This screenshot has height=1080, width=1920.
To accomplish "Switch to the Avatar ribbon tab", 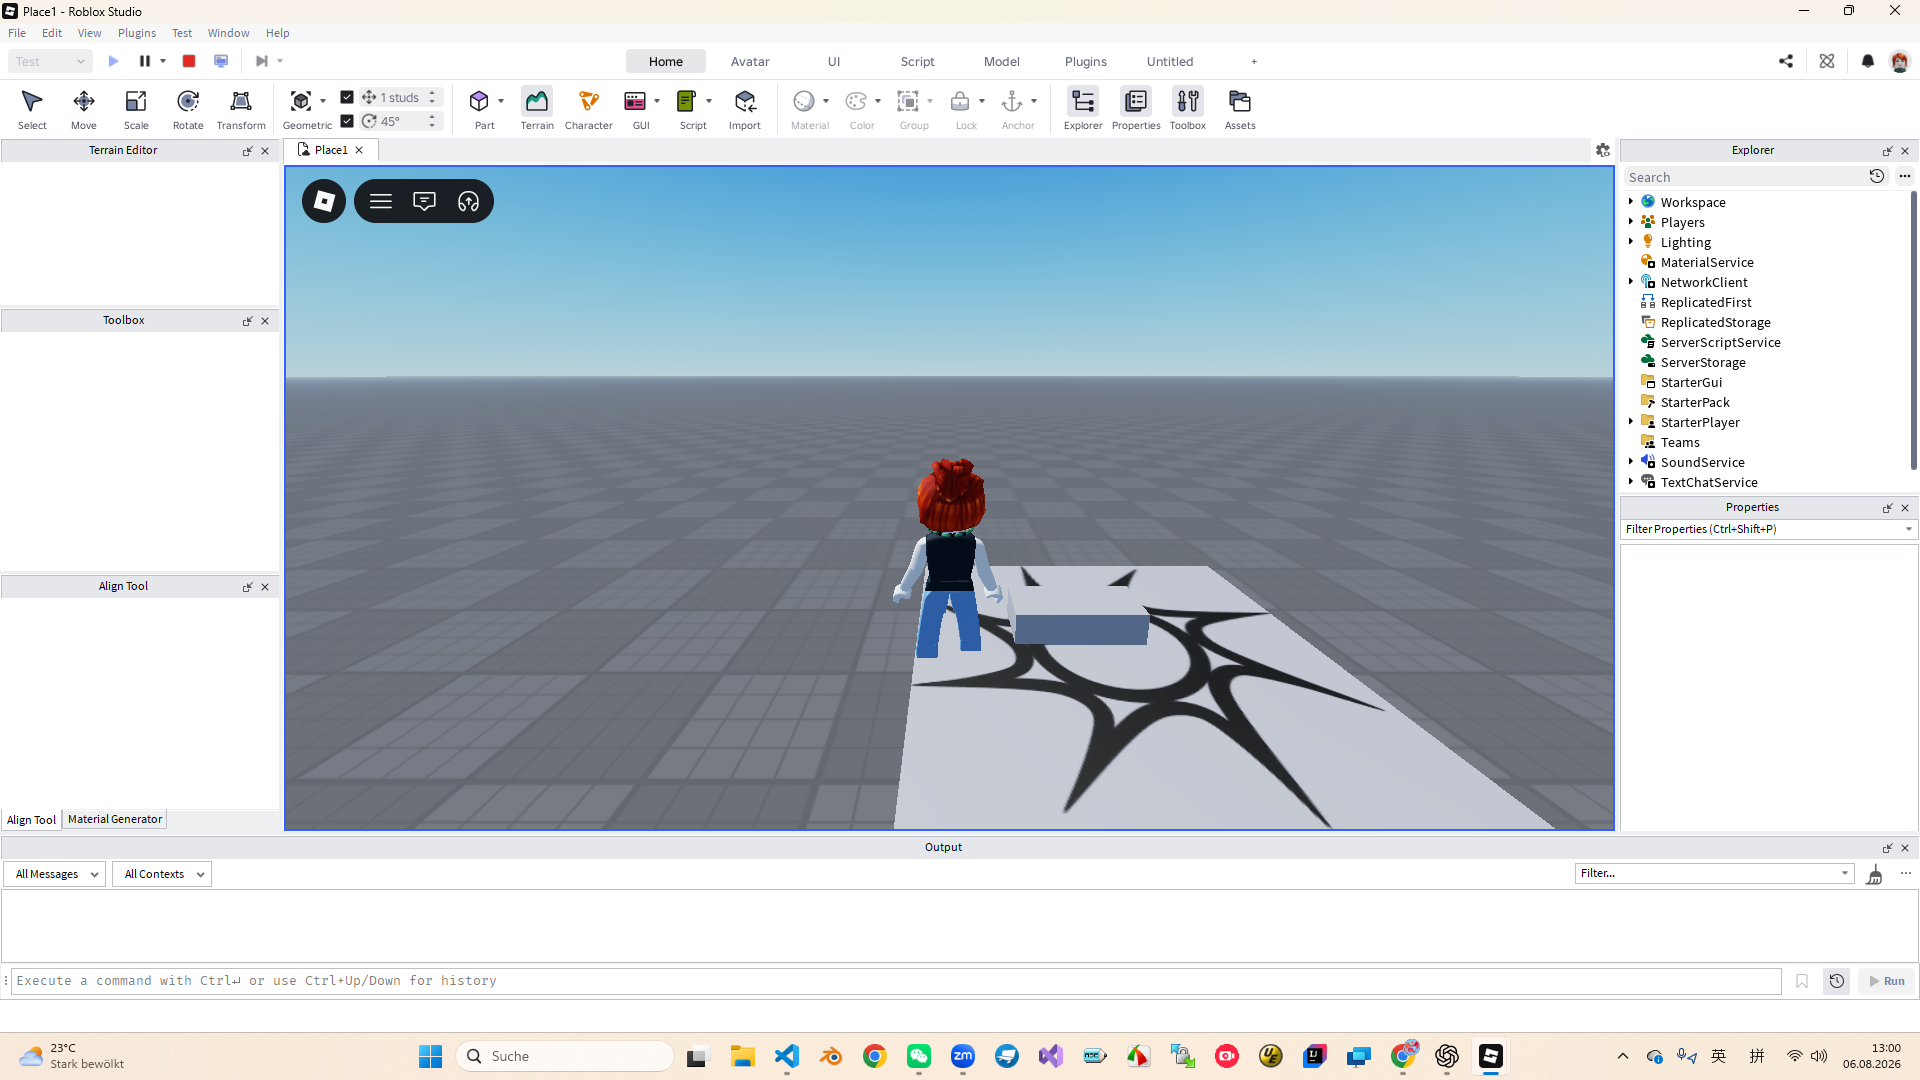I will pos(750,61).
